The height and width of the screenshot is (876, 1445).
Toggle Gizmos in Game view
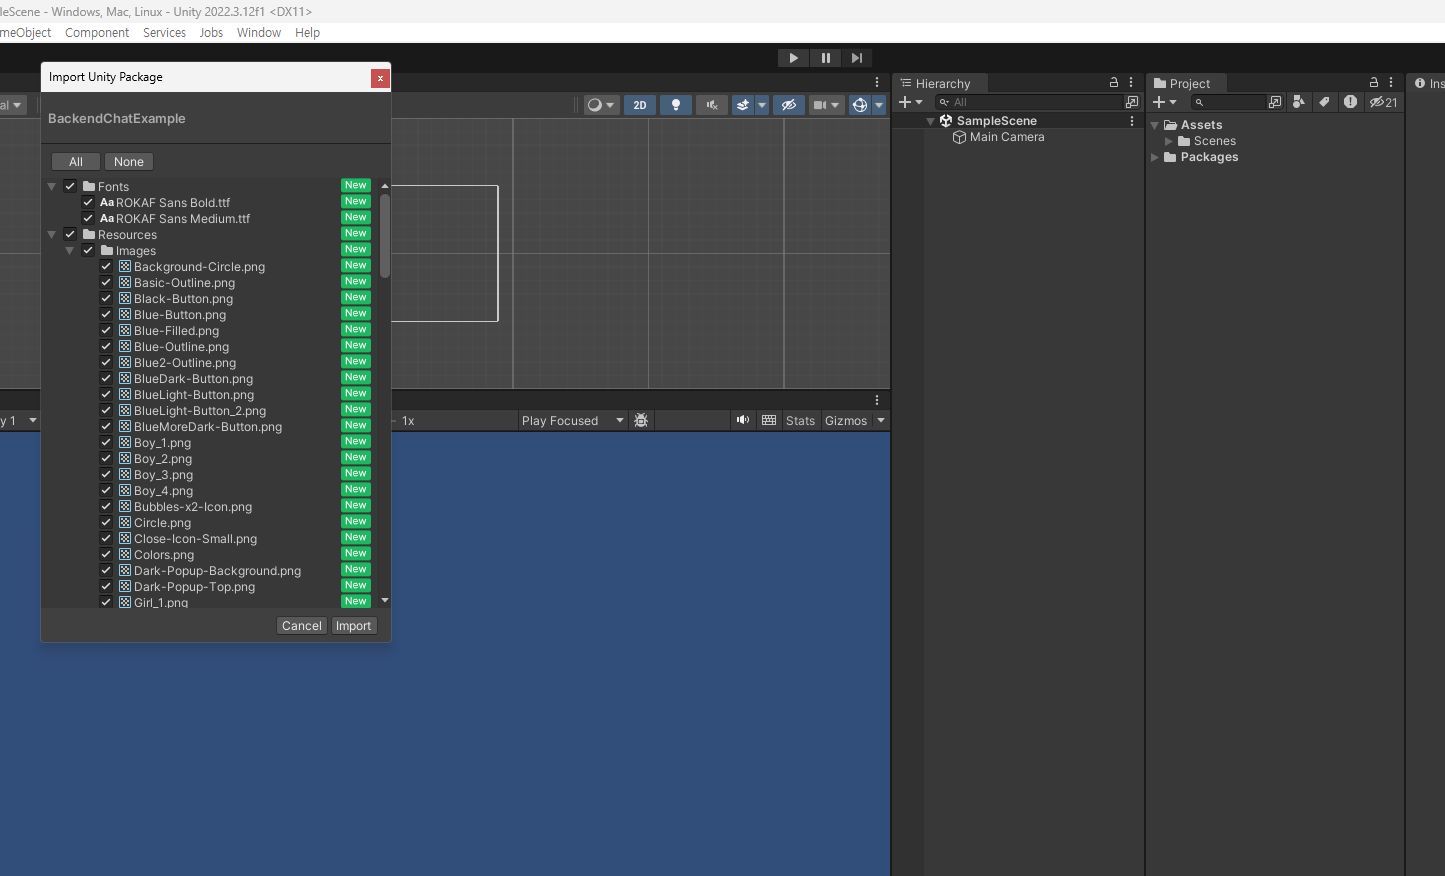coord(846,421)
